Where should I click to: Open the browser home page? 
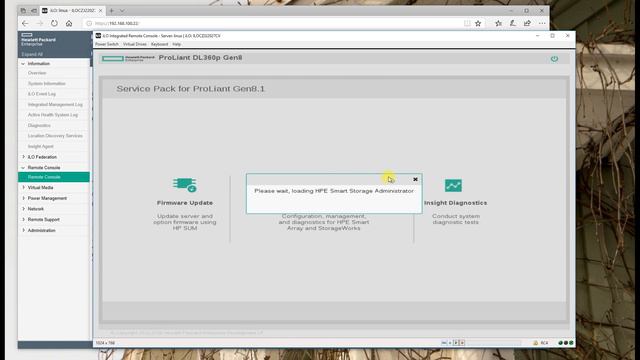point(69,23)
